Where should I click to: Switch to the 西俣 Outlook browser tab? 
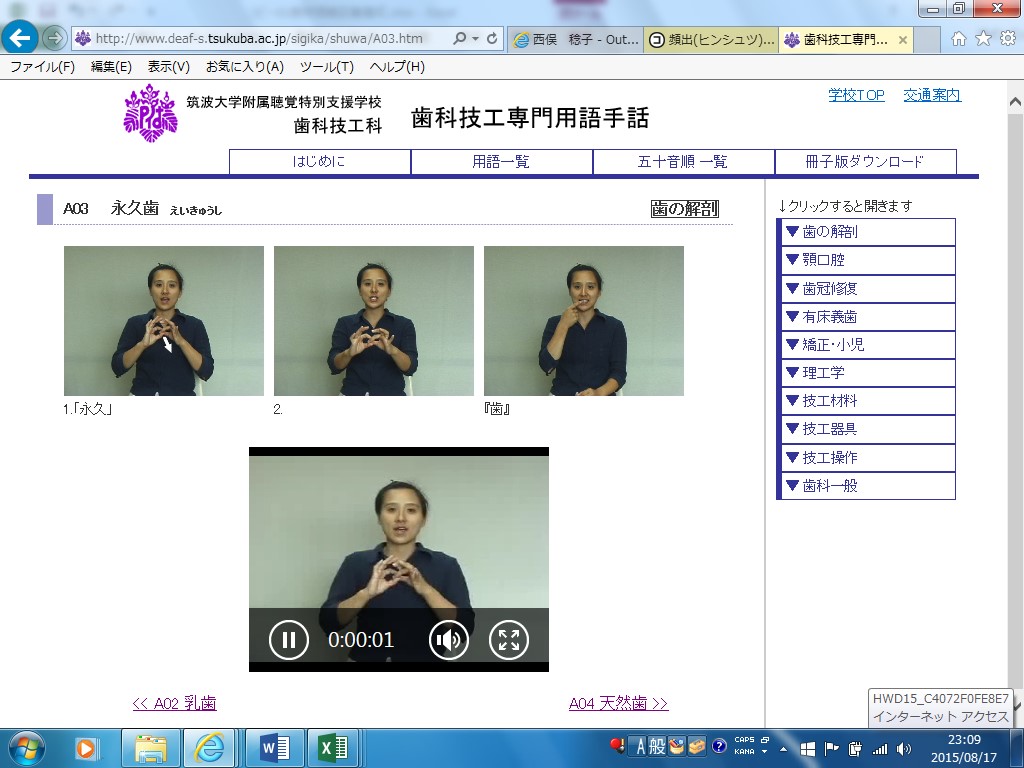[575, 40]
